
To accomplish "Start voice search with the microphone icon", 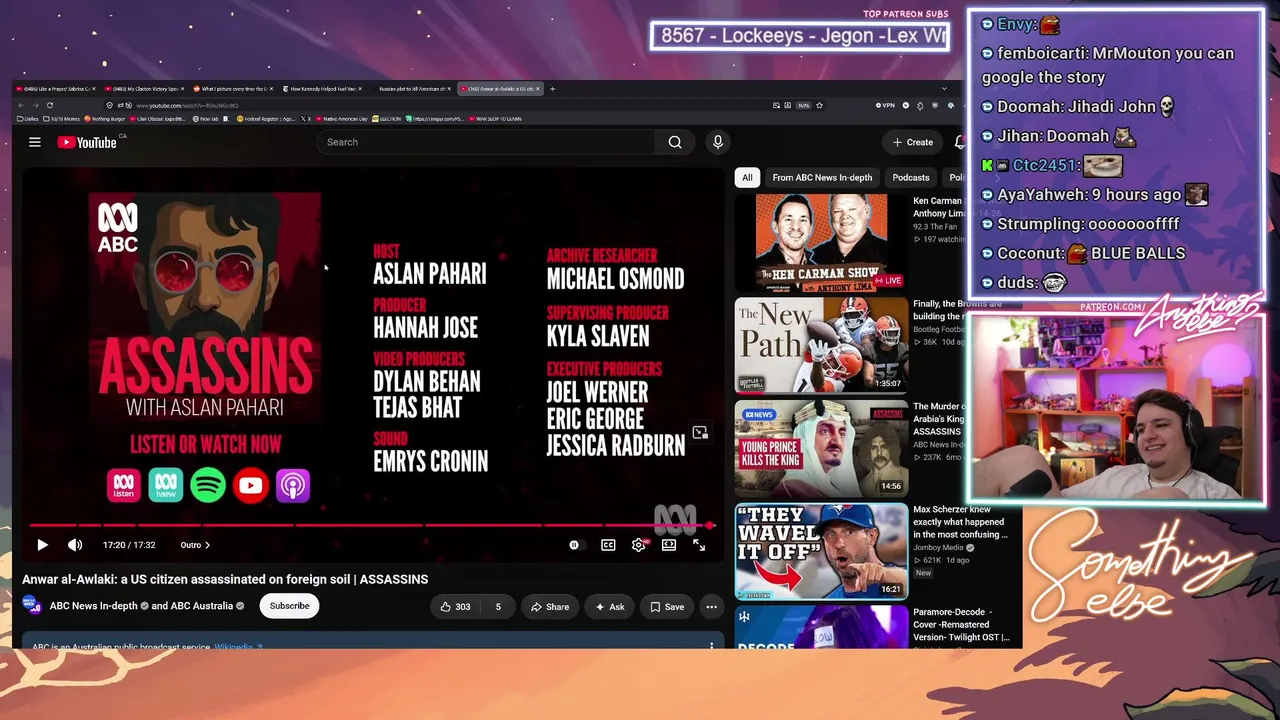I will (718, 142).
